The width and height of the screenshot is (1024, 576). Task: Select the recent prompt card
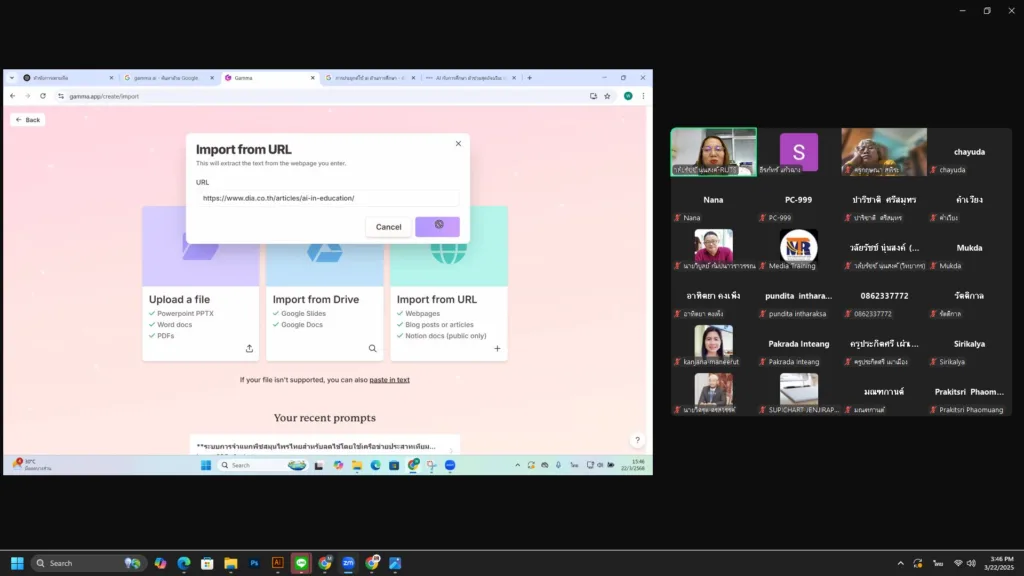325,446
